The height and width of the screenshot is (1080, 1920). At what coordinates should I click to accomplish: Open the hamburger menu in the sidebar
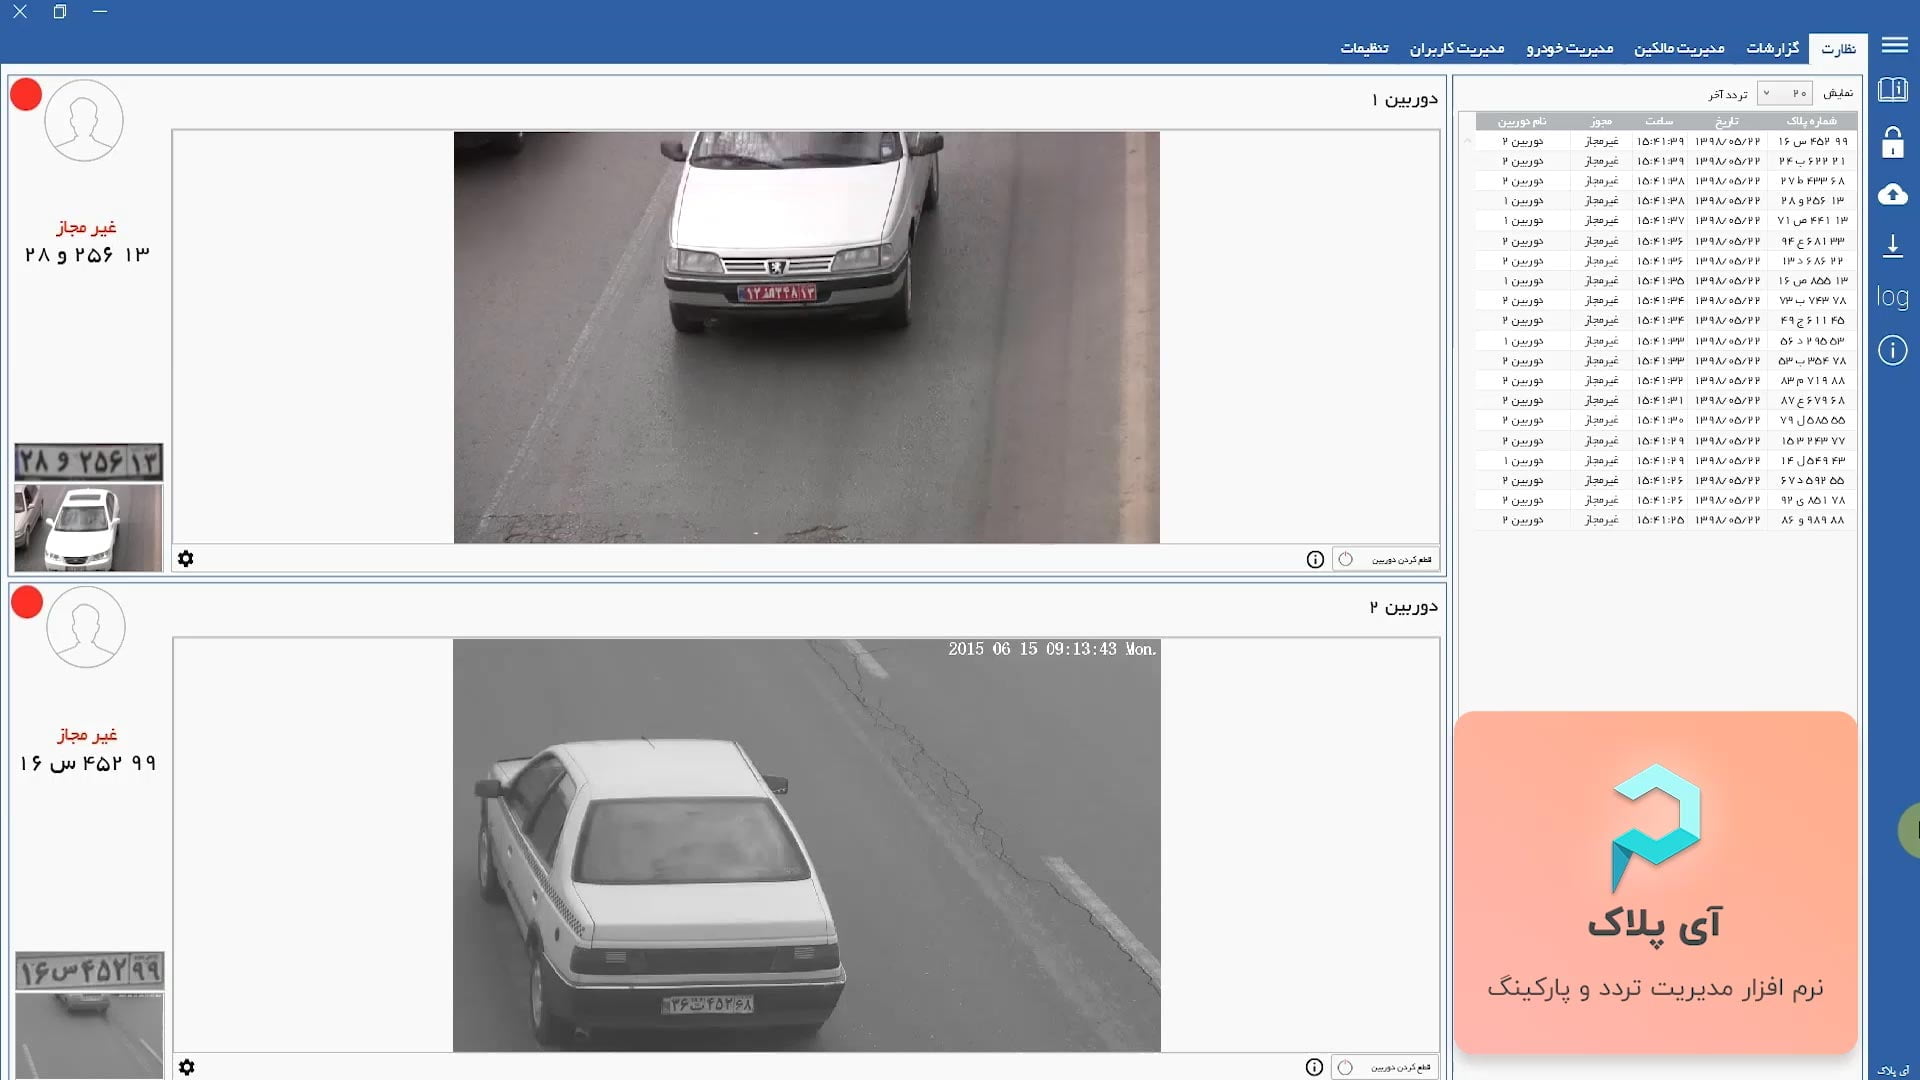pos(1894,45)
